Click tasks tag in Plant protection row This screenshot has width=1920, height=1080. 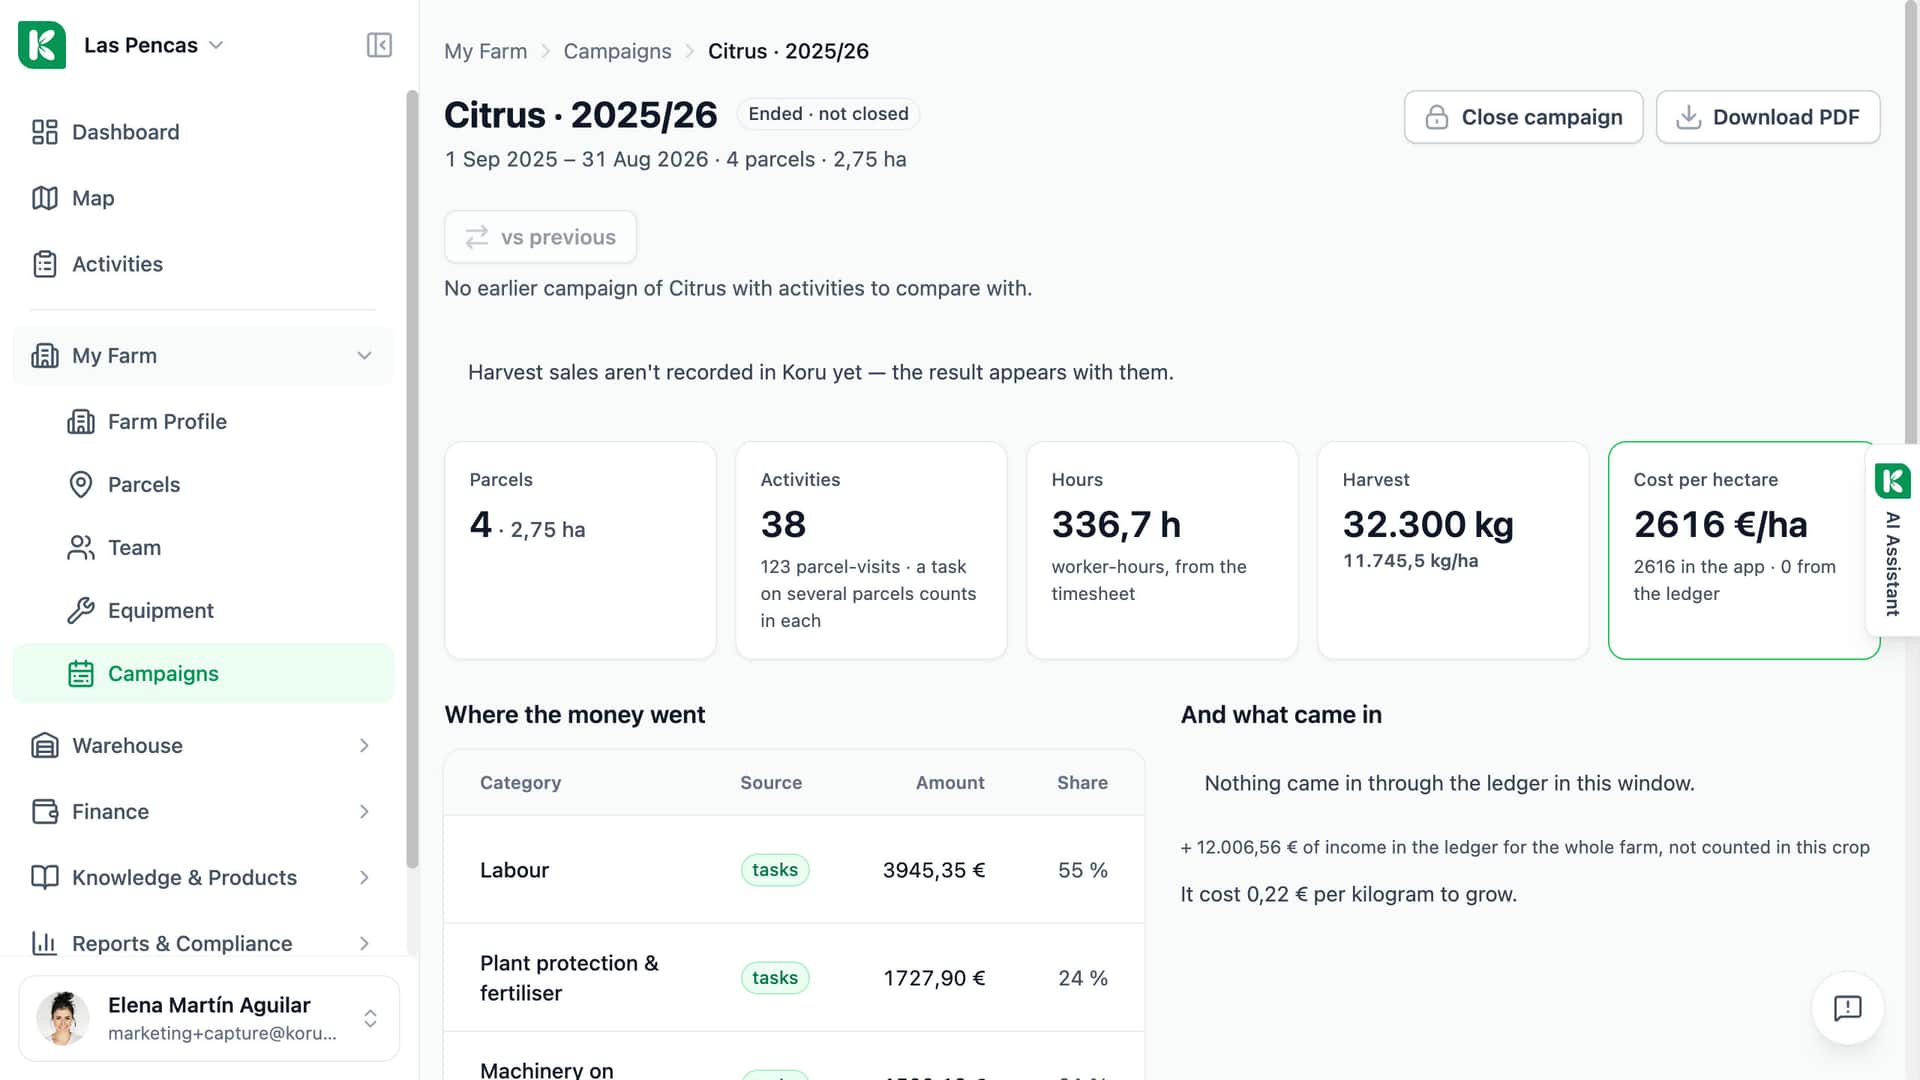(x=775, y=978)
